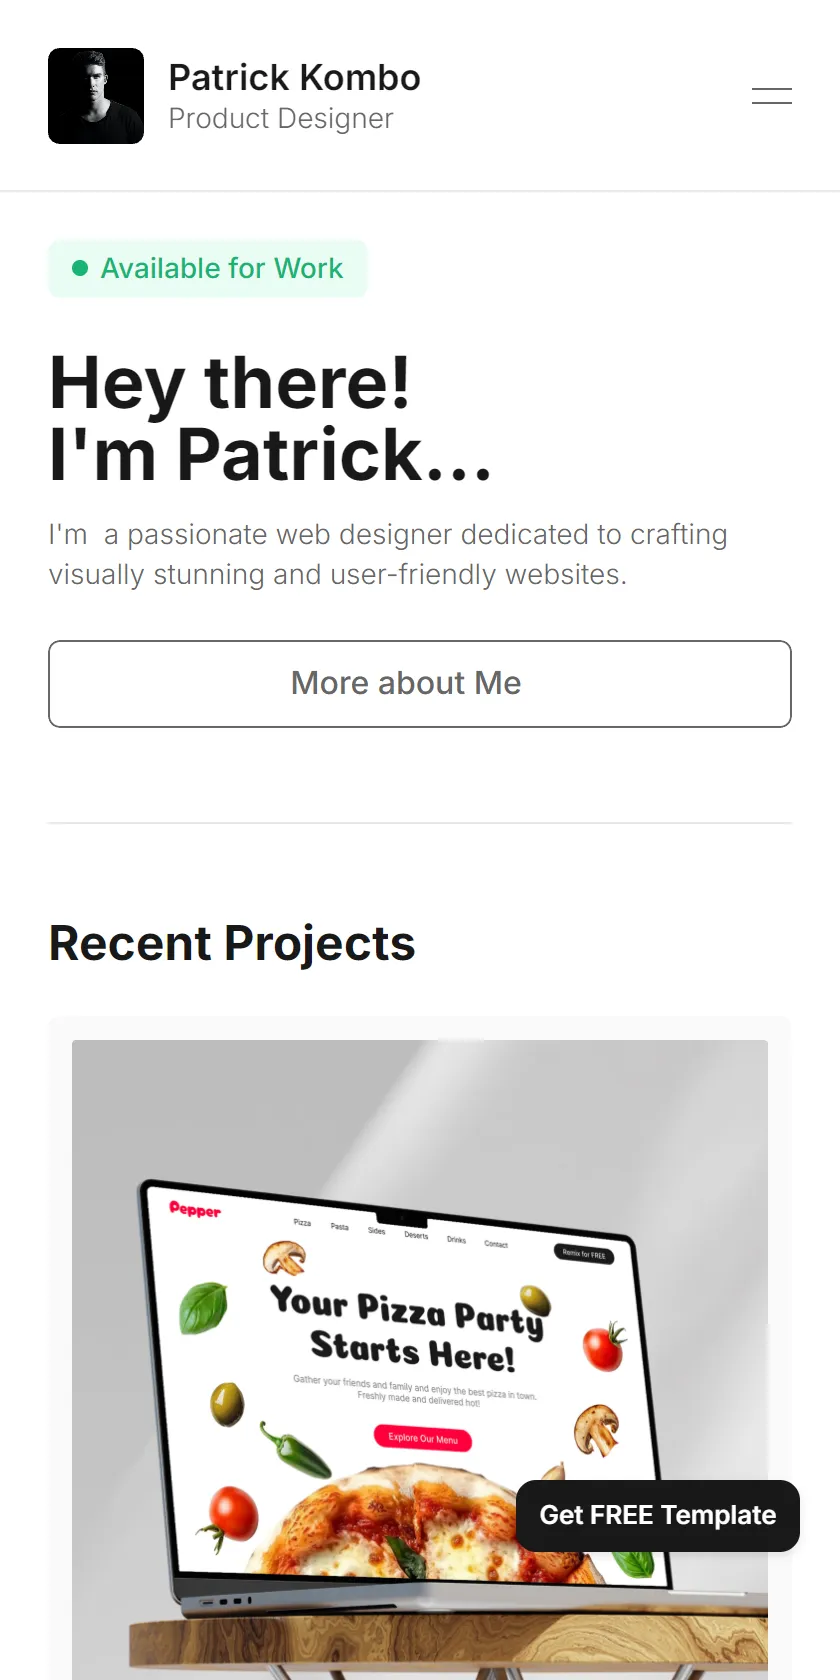This screenshot has height=1680, width=840.
Task: Select the Available for Work badge
Action: pyautogui.click(x=208, y=268)
